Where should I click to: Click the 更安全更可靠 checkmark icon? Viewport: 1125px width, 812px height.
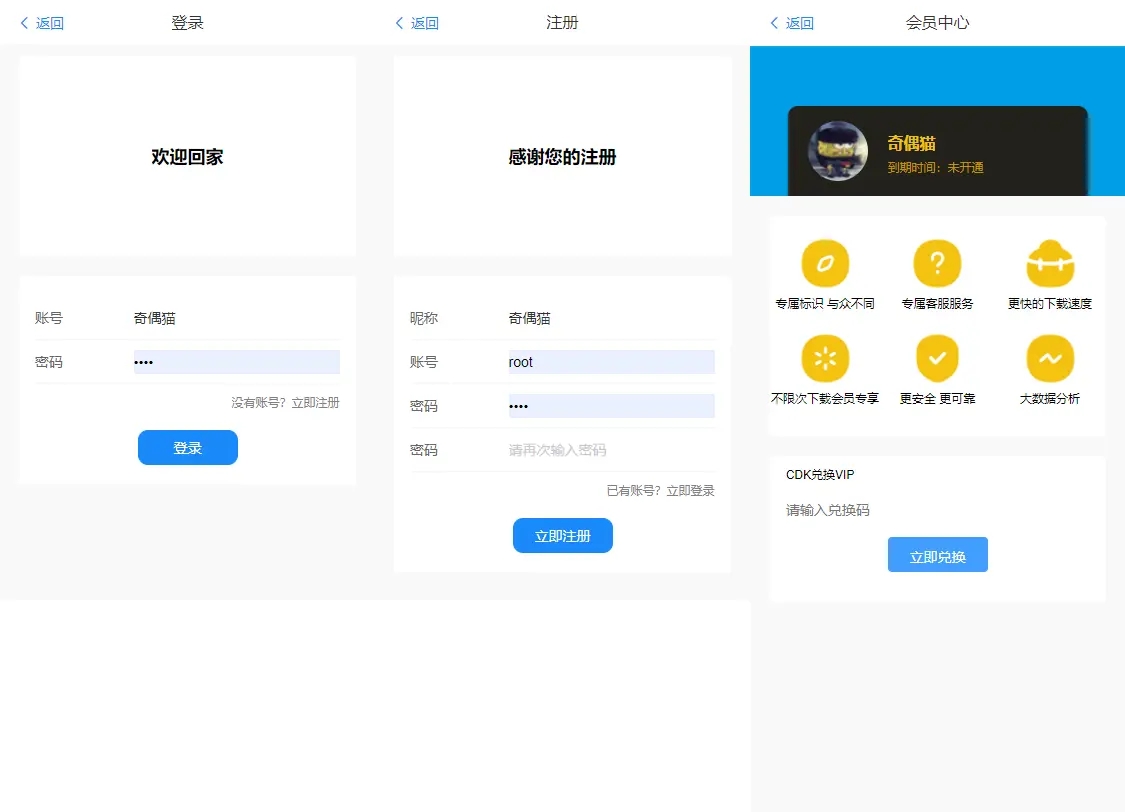(937, 360)
